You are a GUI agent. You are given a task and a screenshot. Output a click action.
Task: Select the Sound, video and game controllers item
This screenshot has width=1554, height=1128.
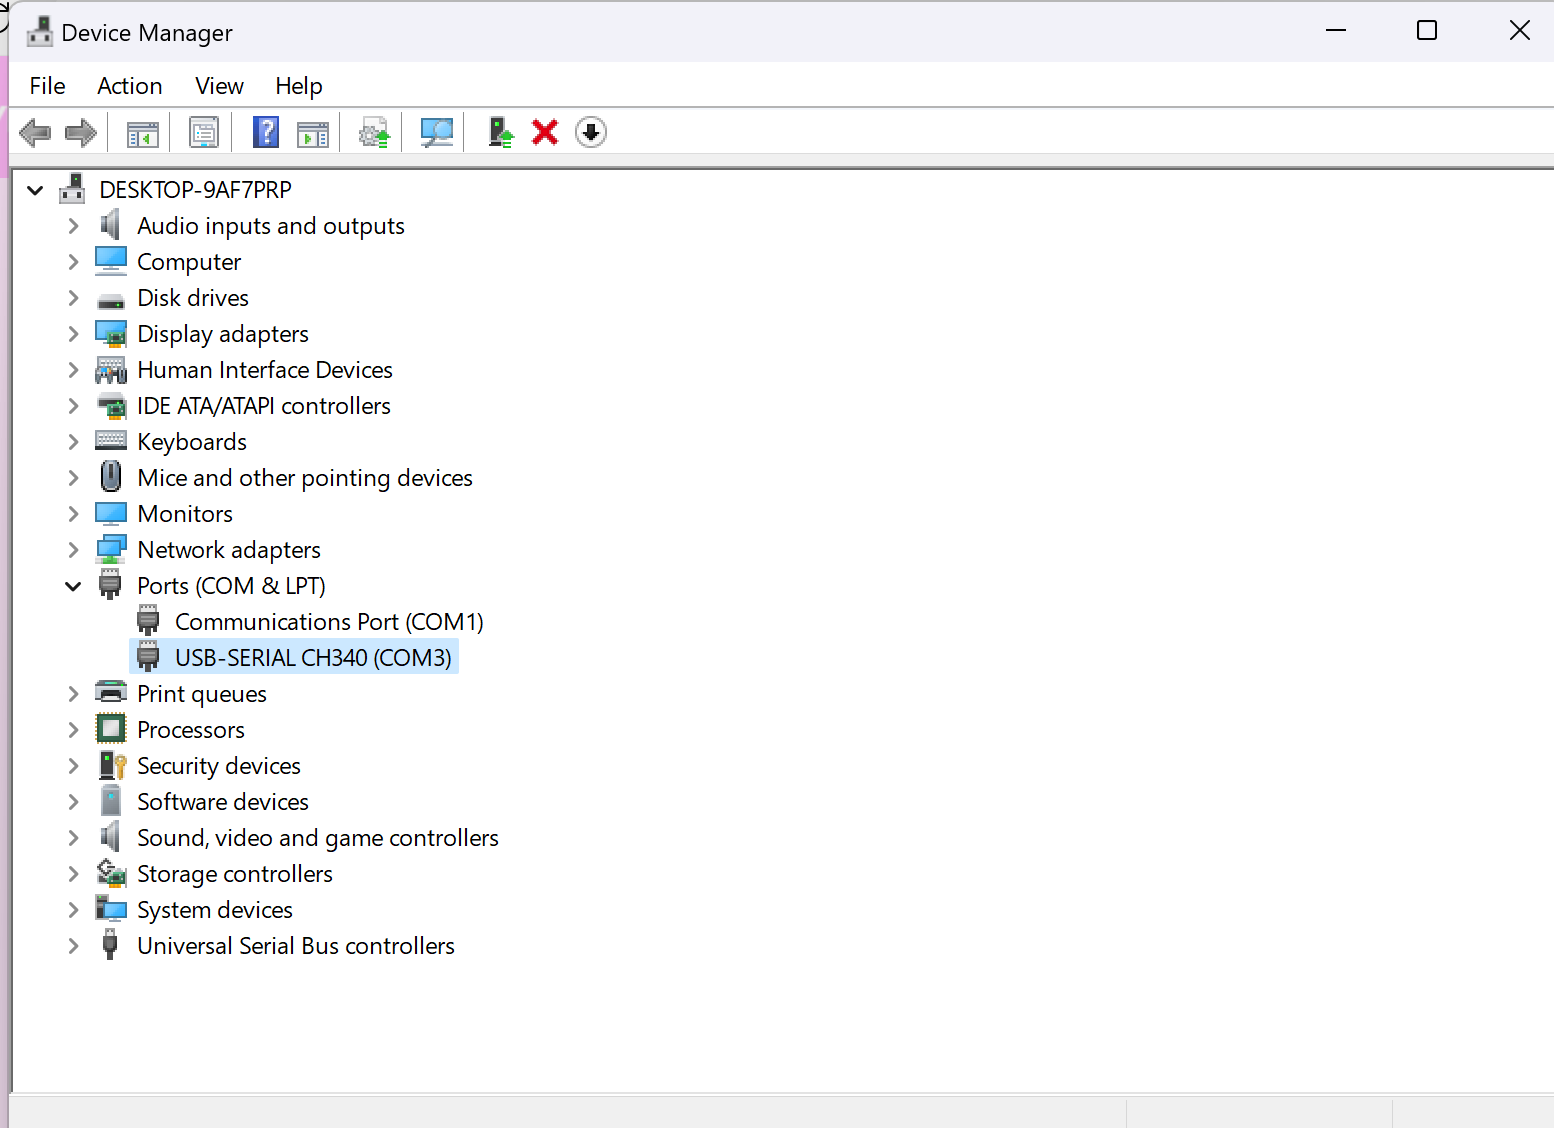[x=317, y=838]
